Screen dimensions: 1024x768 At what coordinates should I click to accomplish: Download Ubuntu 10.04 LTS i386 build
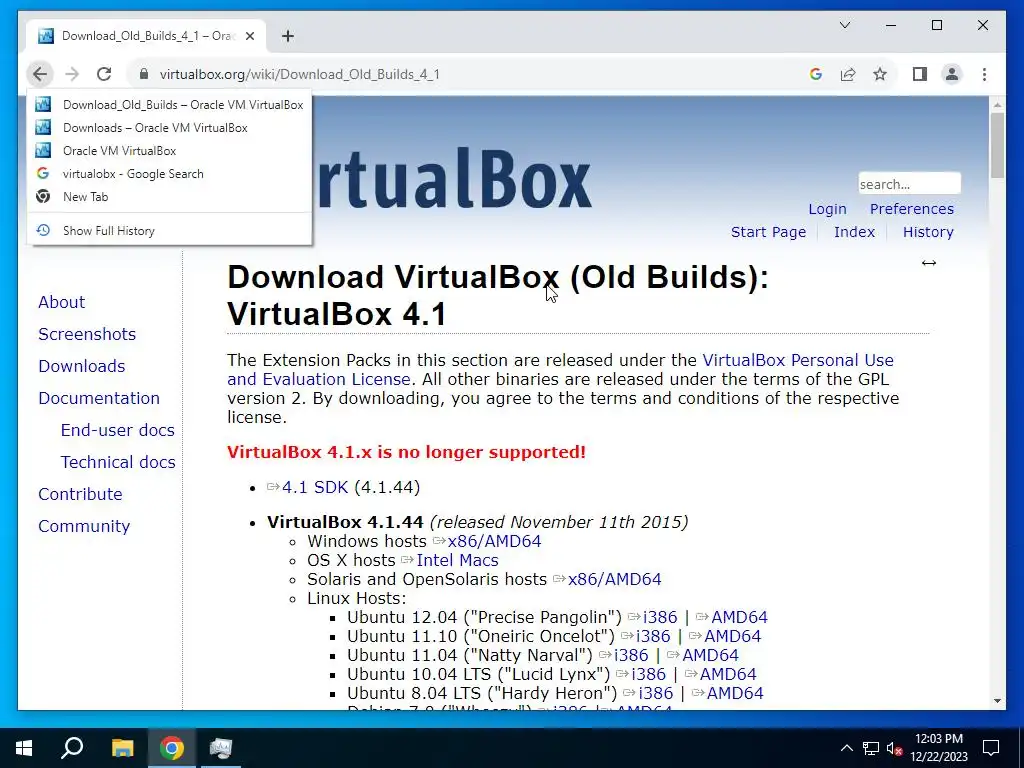pos(648,674)
